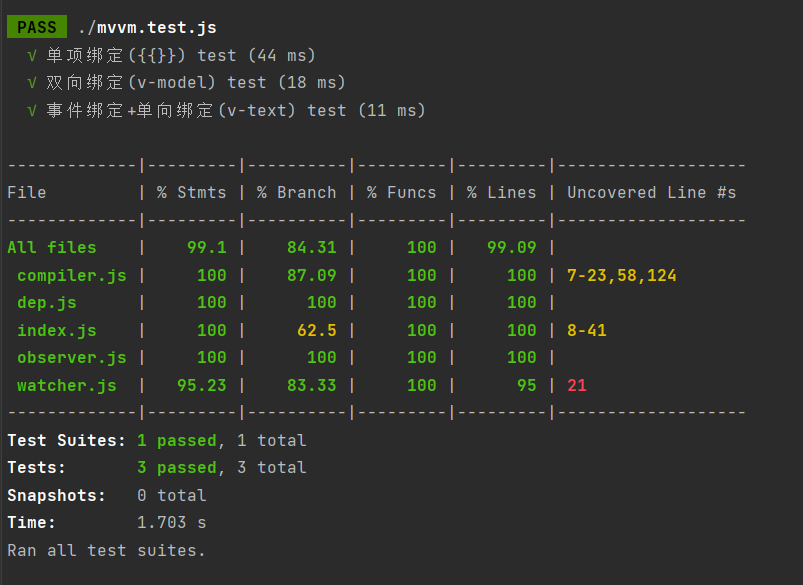
Task: Click the green PASS badge
Action: tap(36, 27)
